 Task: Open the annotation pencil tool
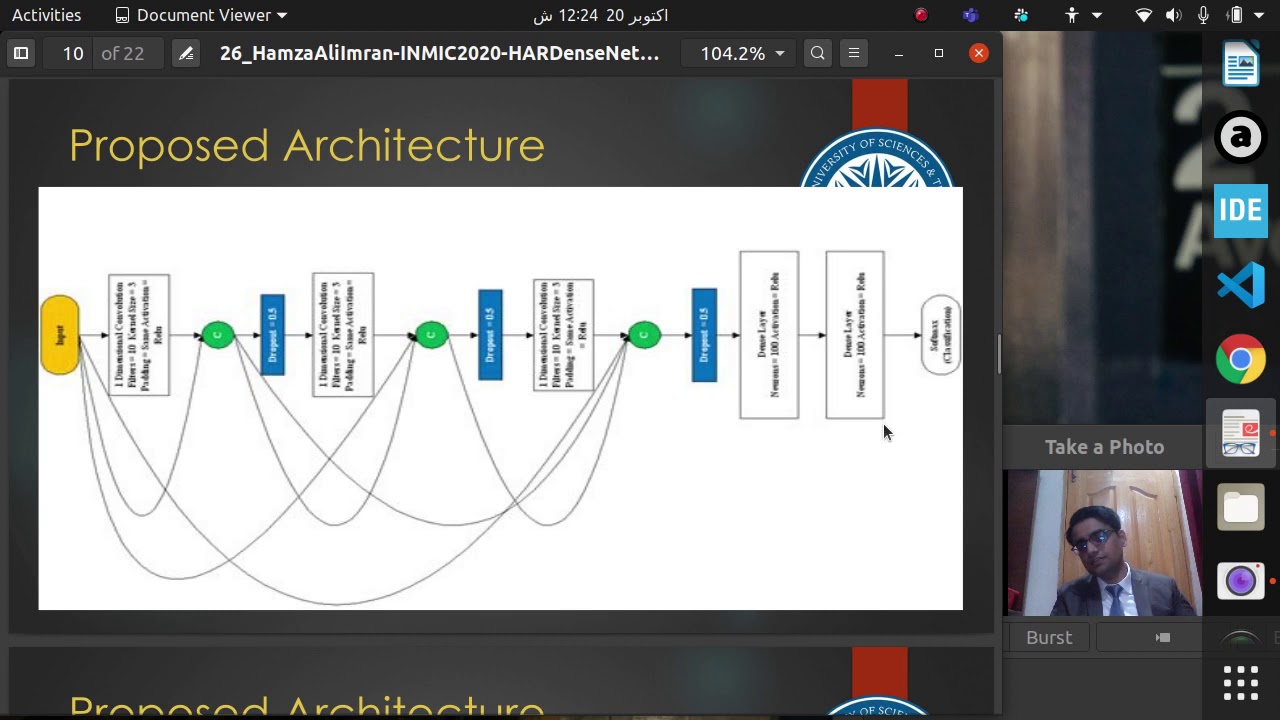pos(186,53)
